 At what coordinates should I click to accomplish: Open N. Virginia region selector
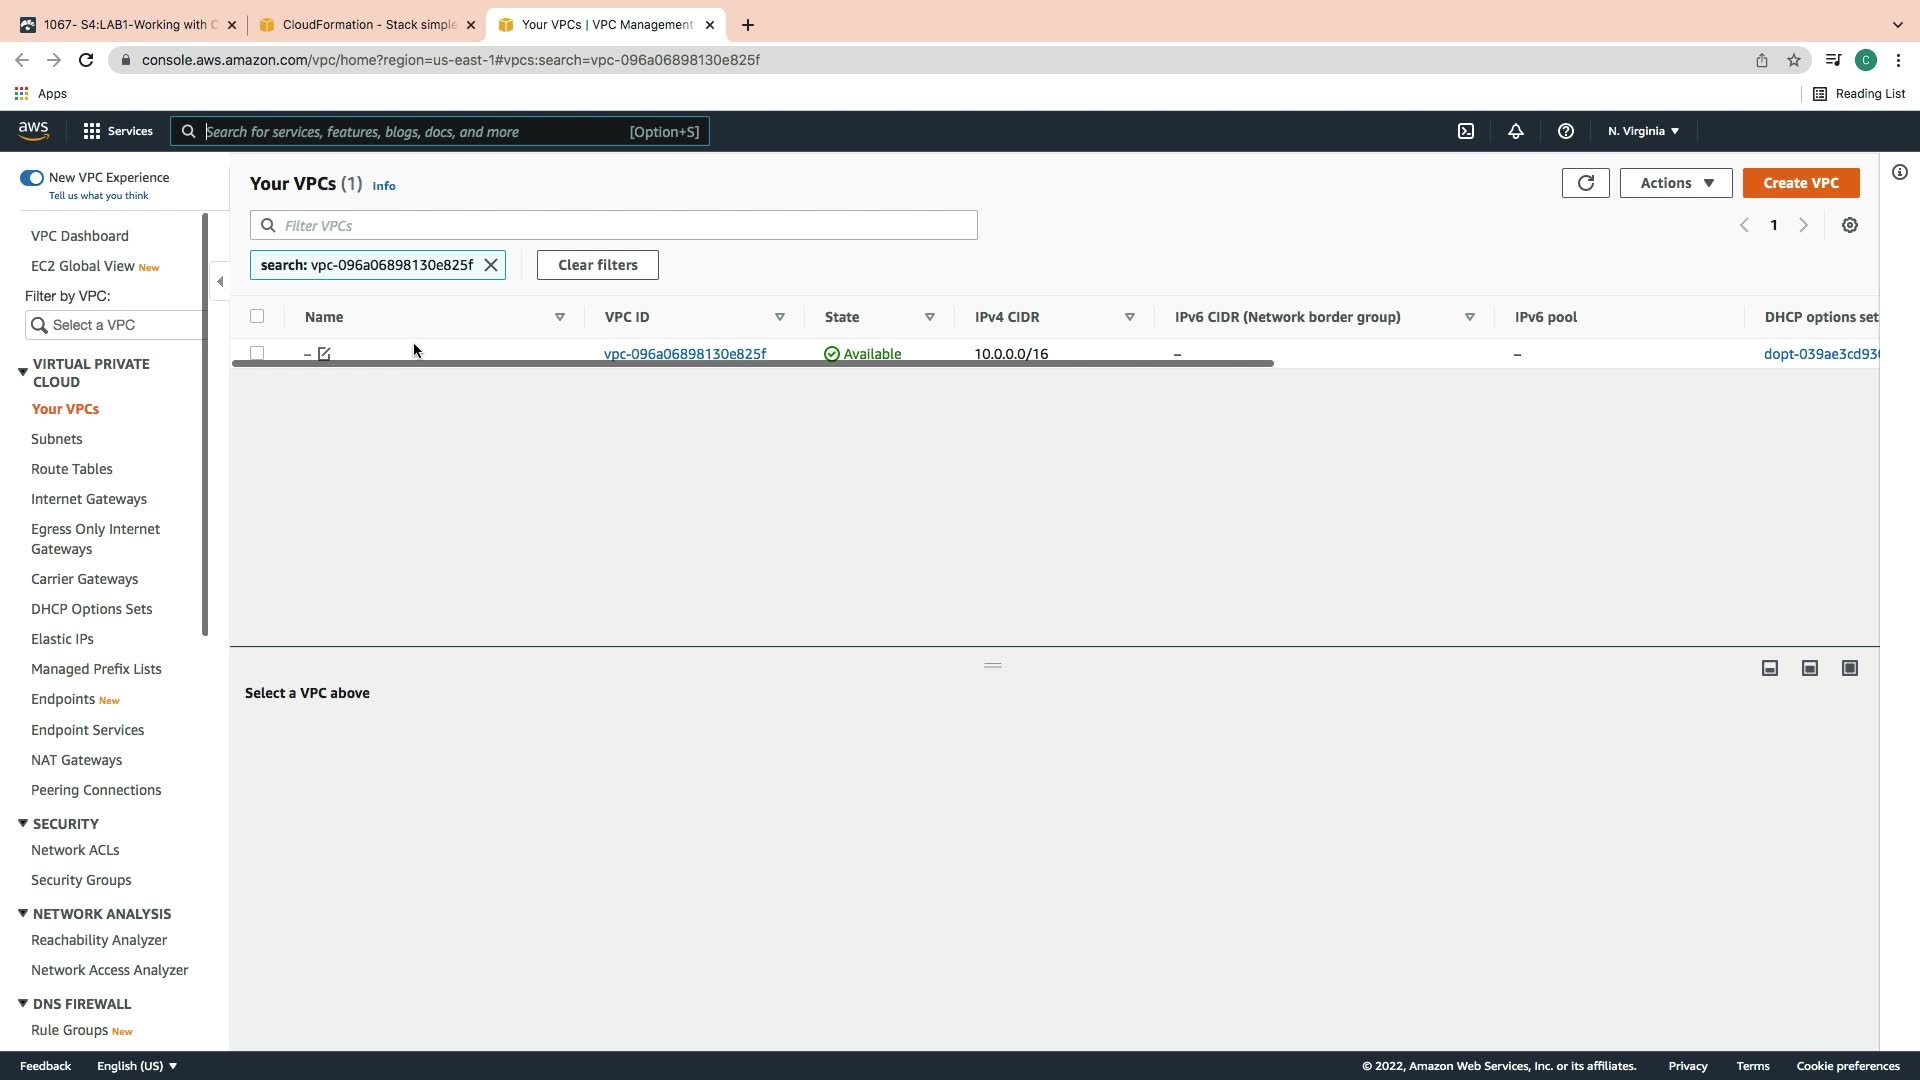tap(1643, 131)
